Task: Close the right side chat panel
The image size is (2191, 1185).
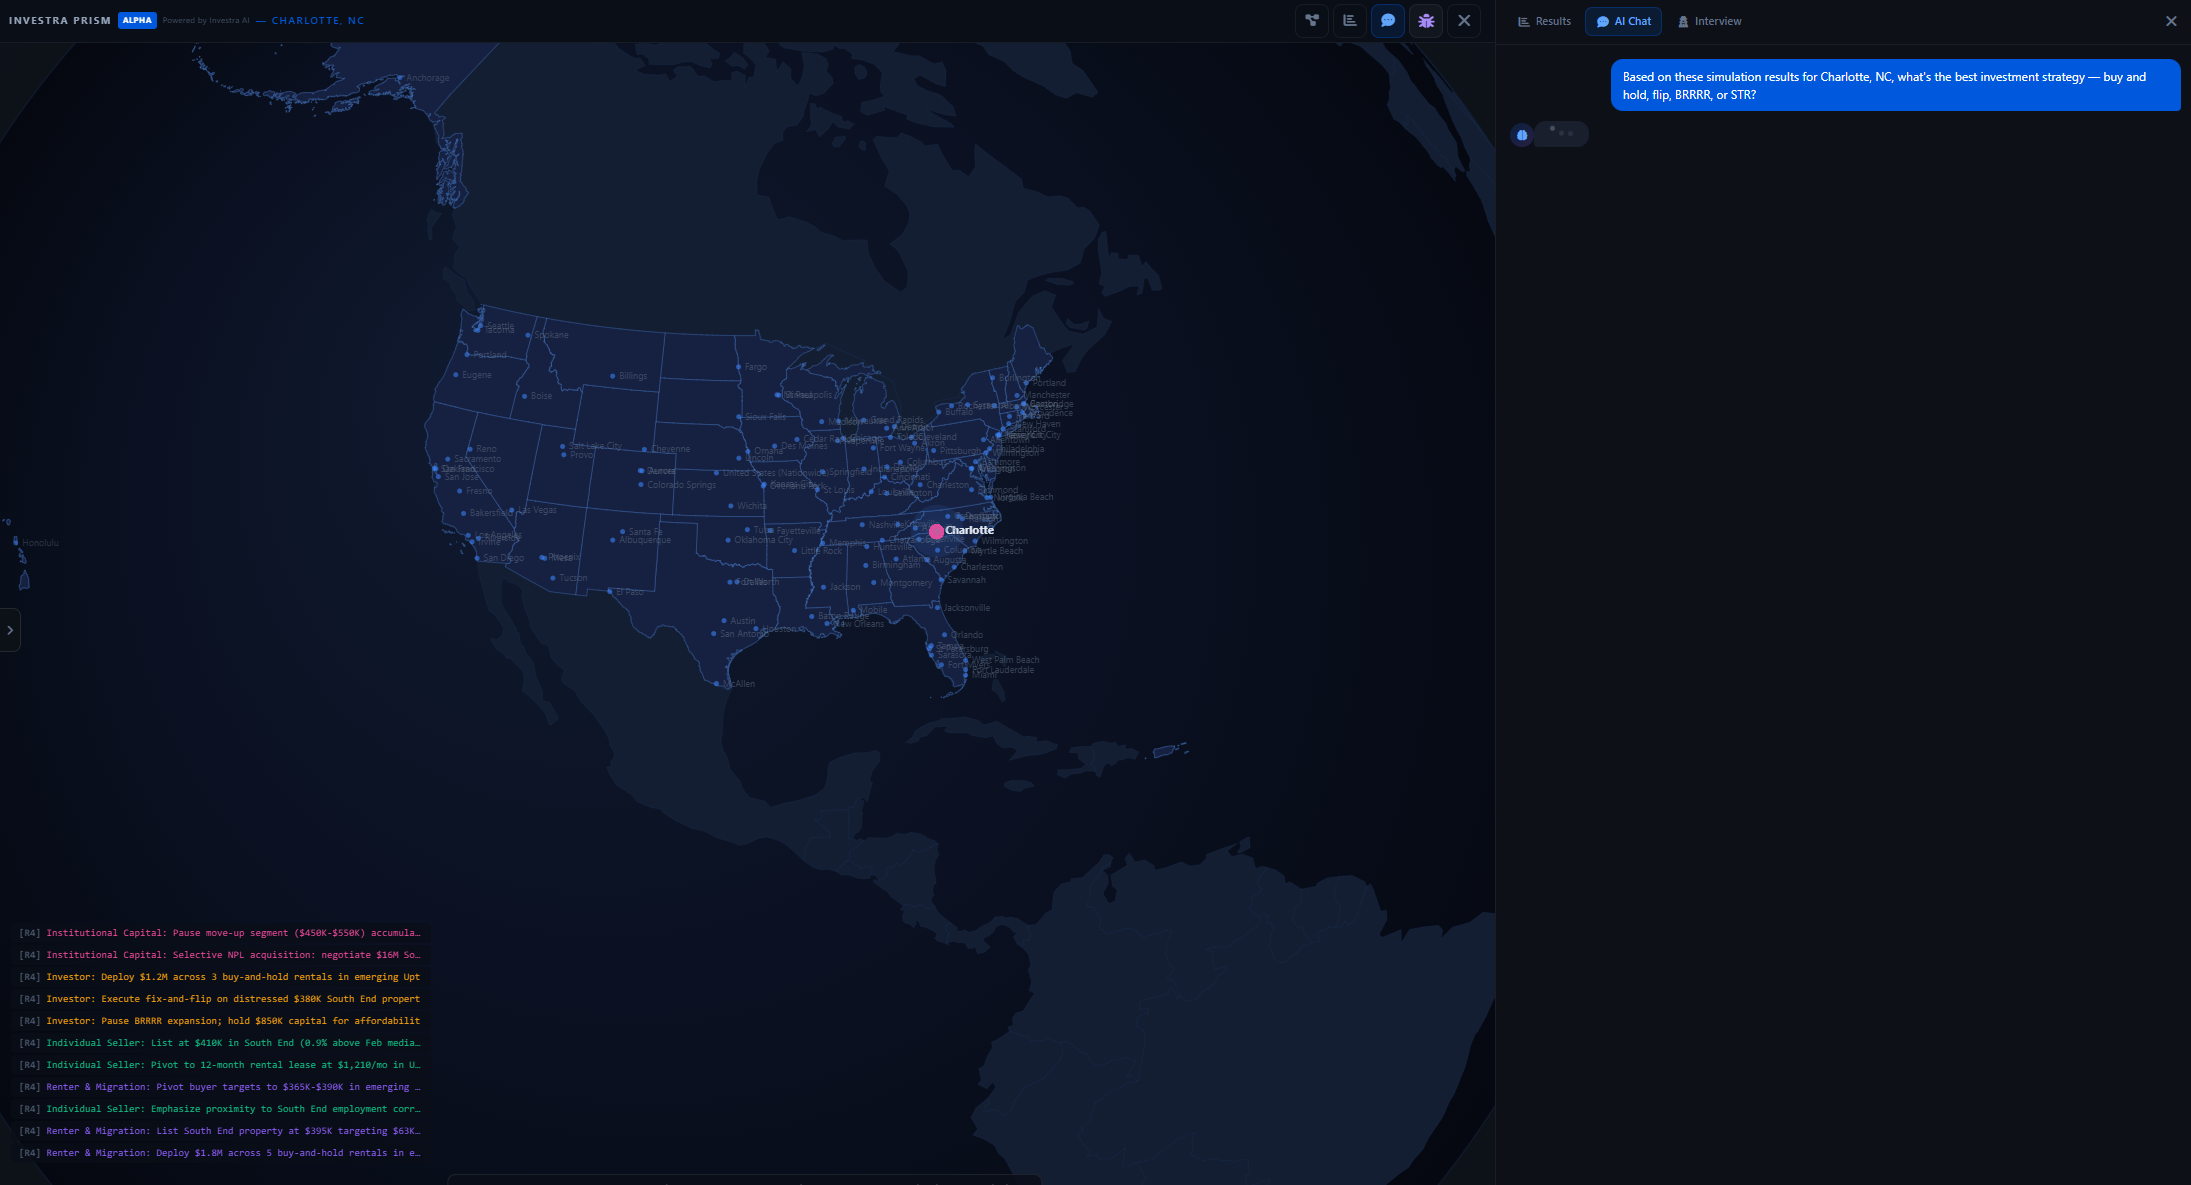Action: point(2171,21)
